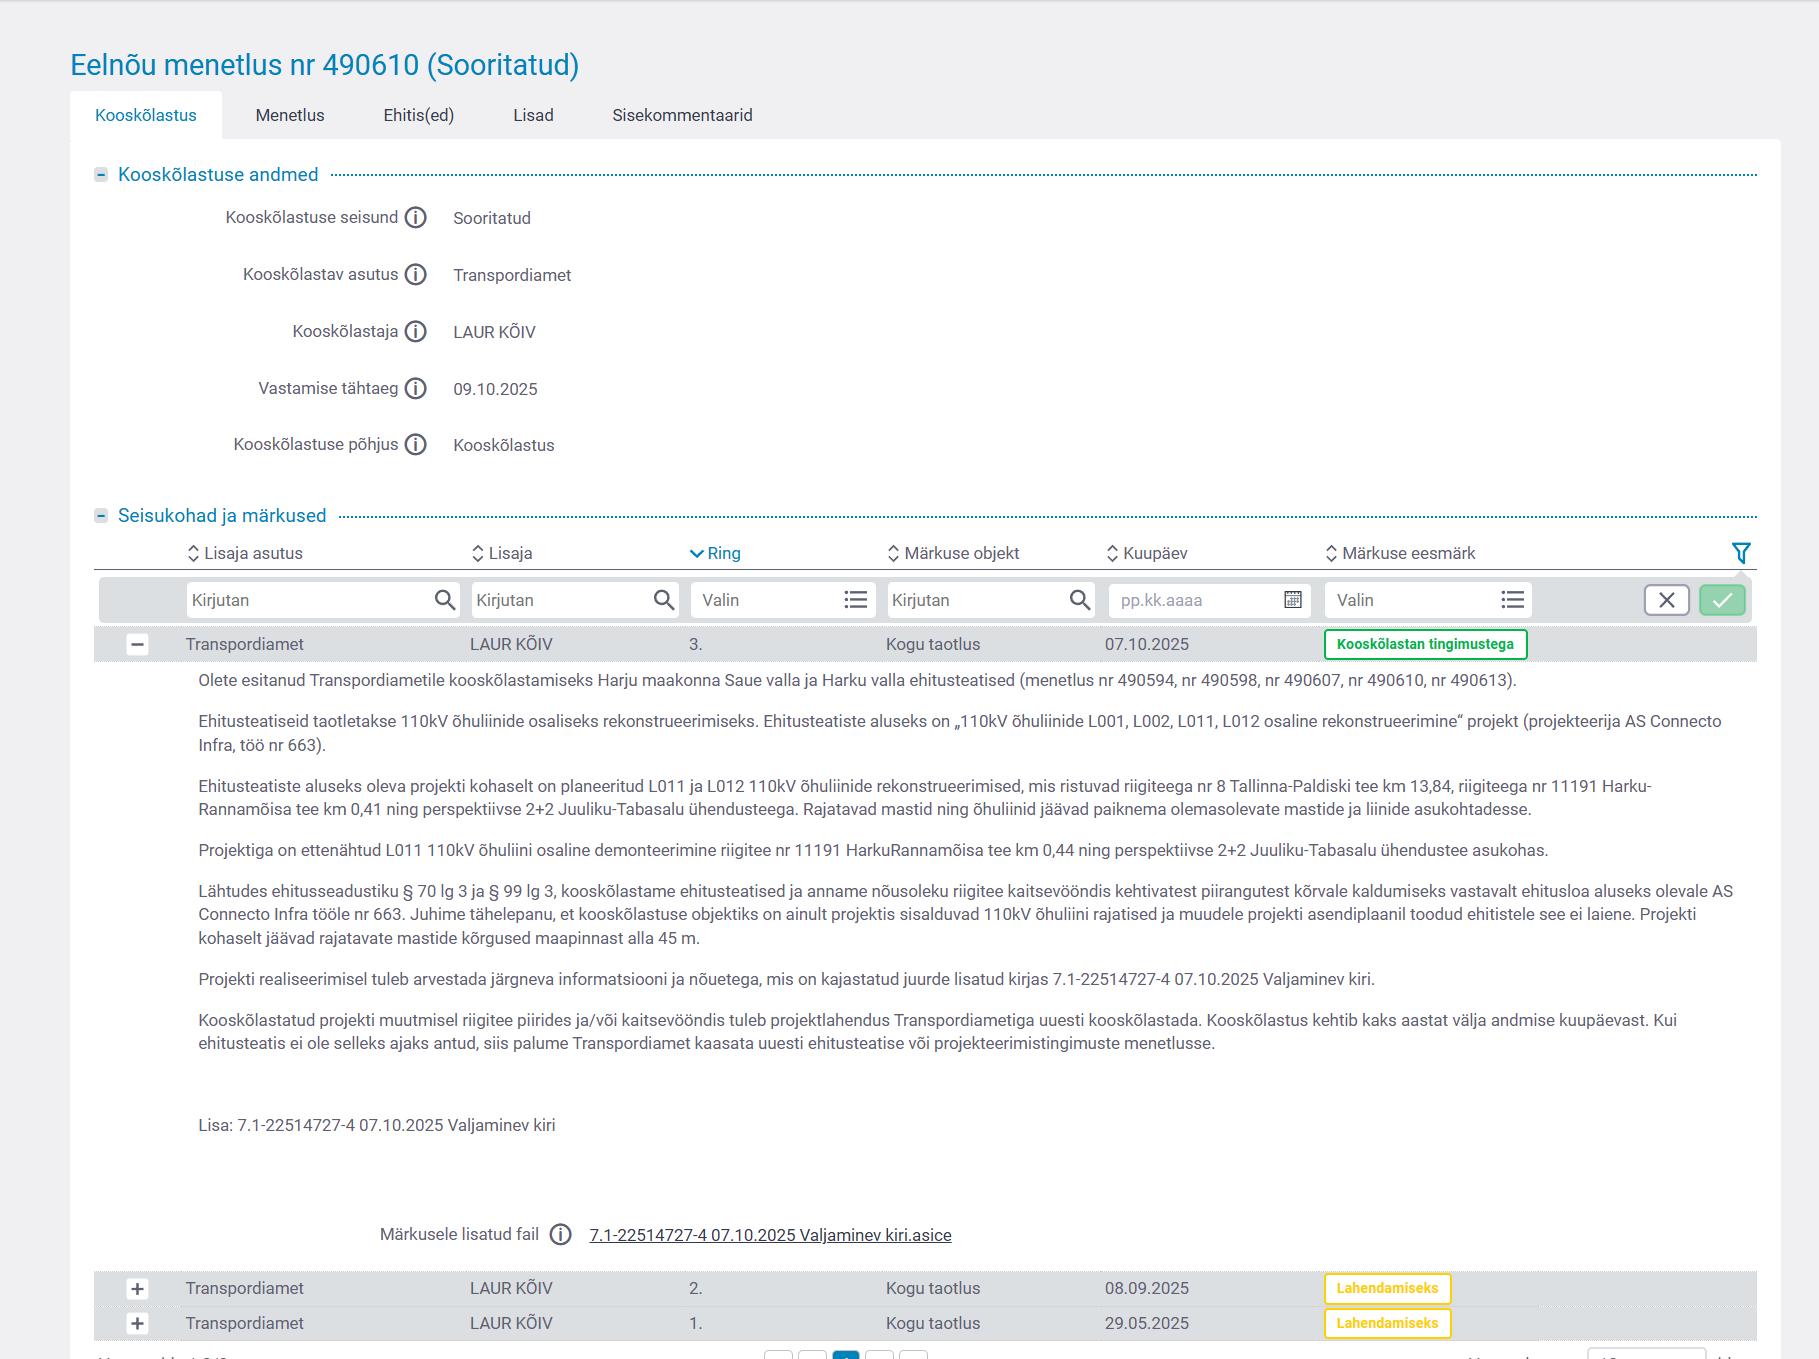Open the Valjaminev kiri.asice file link
Viewport: 1819px width, 1359px height.
pos(770,1236)
